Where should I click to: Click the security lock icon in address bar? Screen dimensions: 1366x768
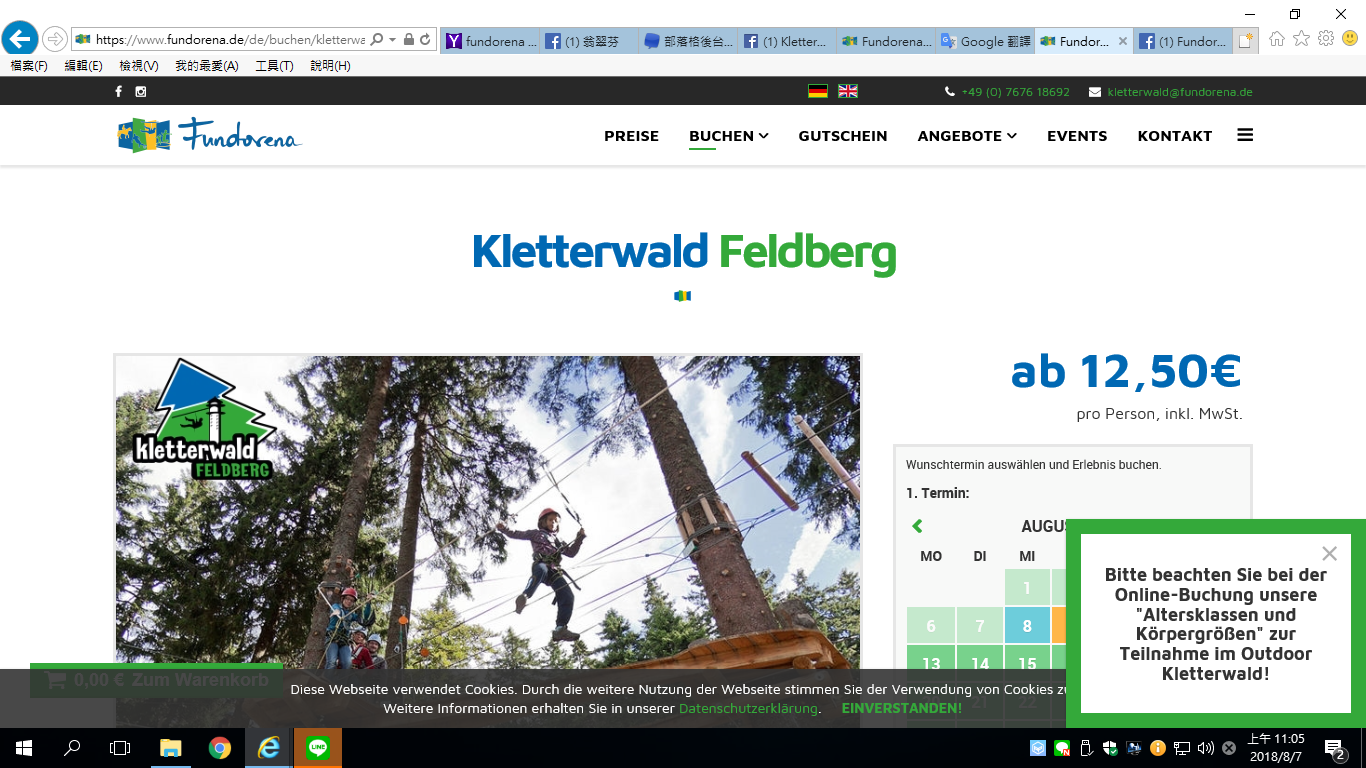(x=409, y=40)
